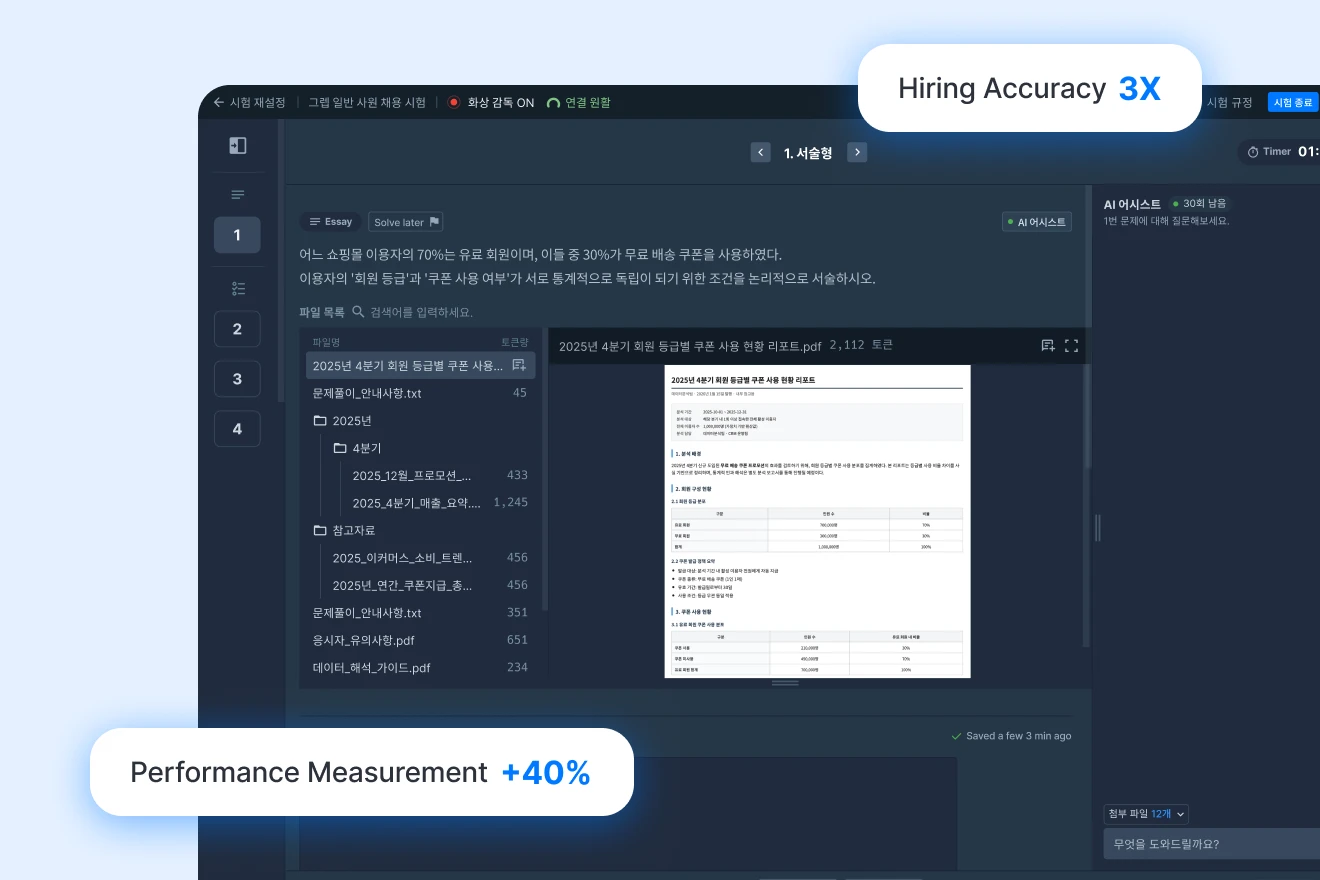The height and width of the screenshot is (880, 1320).
Task: Click the 토큰량 column header
Action: click(514, 342)
